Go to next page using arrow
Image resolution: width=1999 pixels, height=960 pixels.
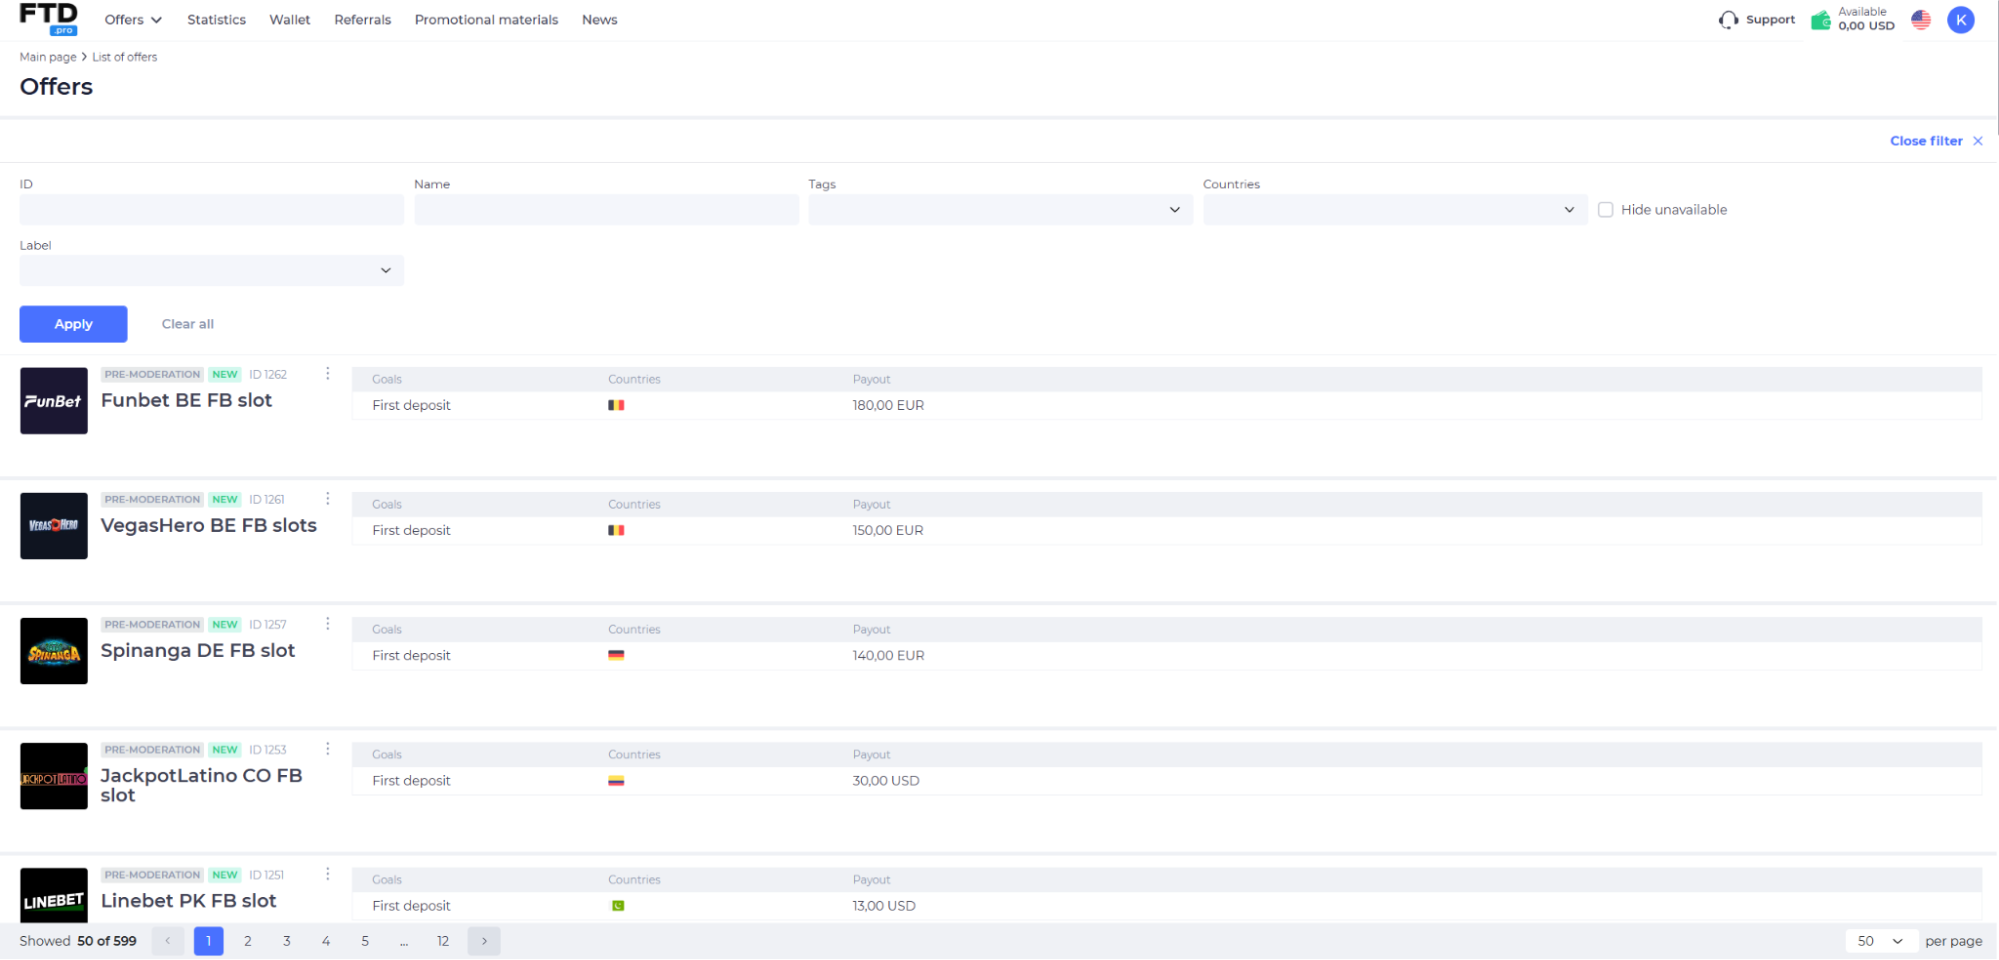484,941
